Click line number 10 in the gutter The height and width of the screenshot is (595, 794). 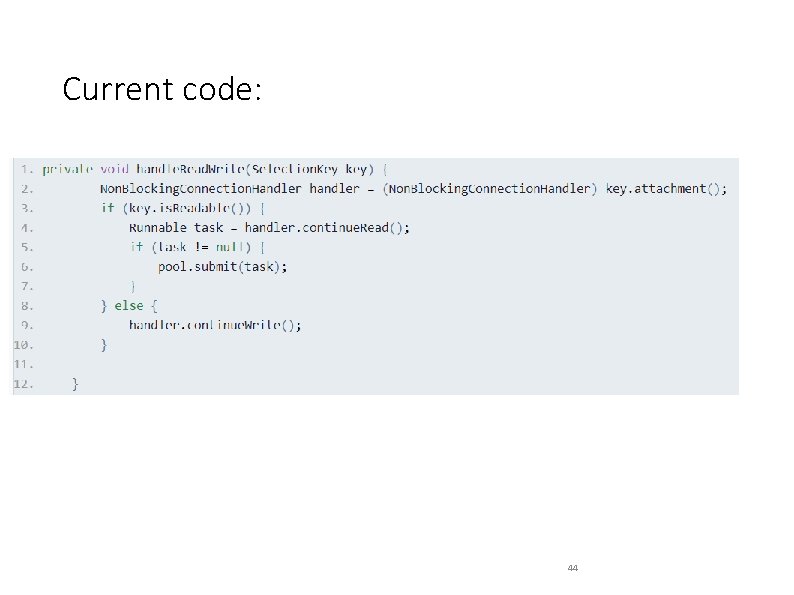click(23, 345)
